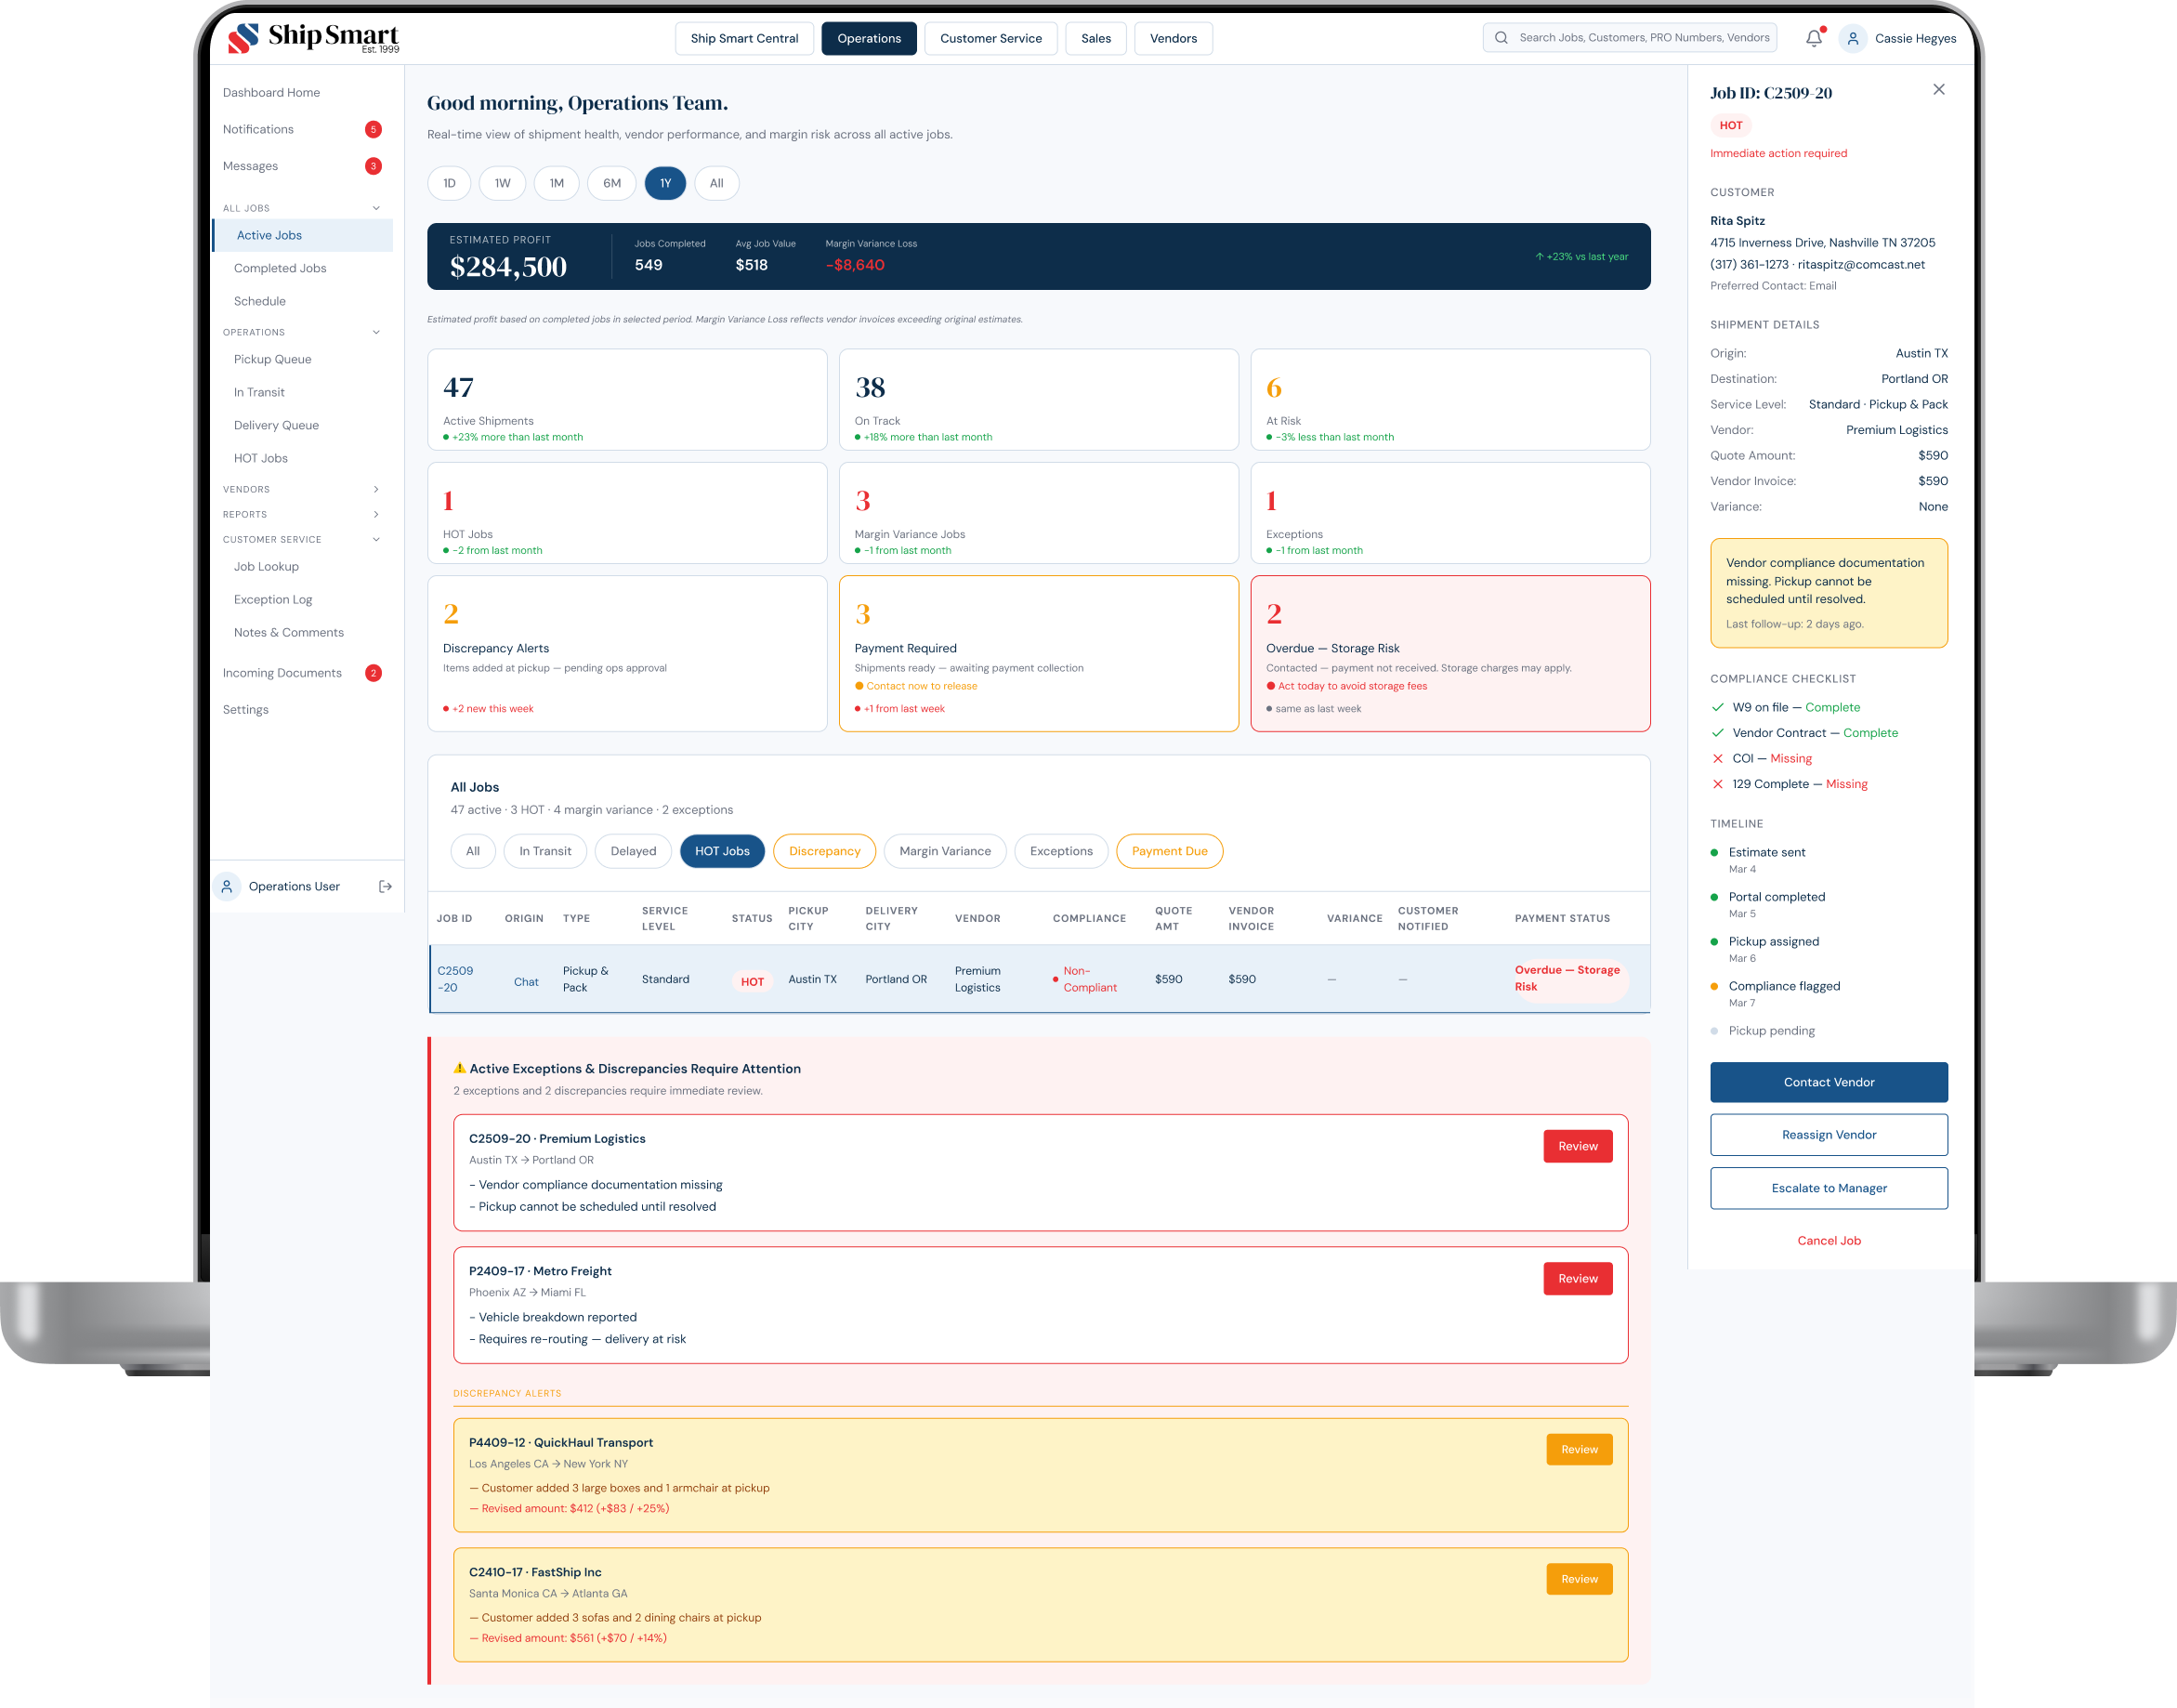Expand the Reports sidebar section
Viewport: 2177px width, 1708px height.
pyautogui.click(x=376, y=514)
